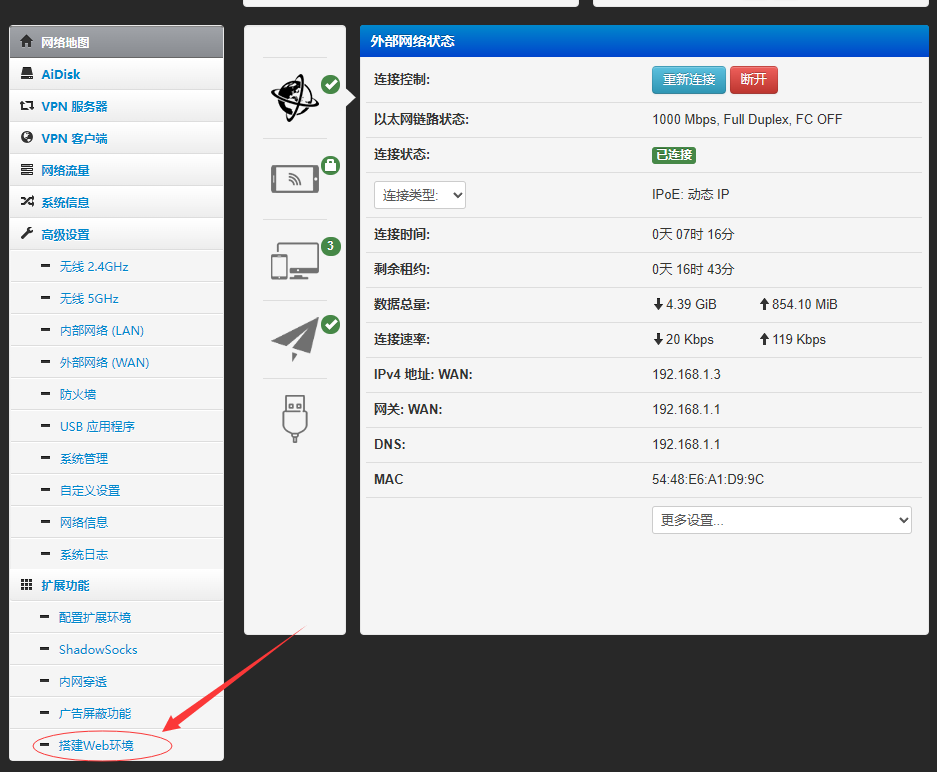This screenshot has width=937, height=772.
Task: Open the USB device status icon
Action: 294,417
